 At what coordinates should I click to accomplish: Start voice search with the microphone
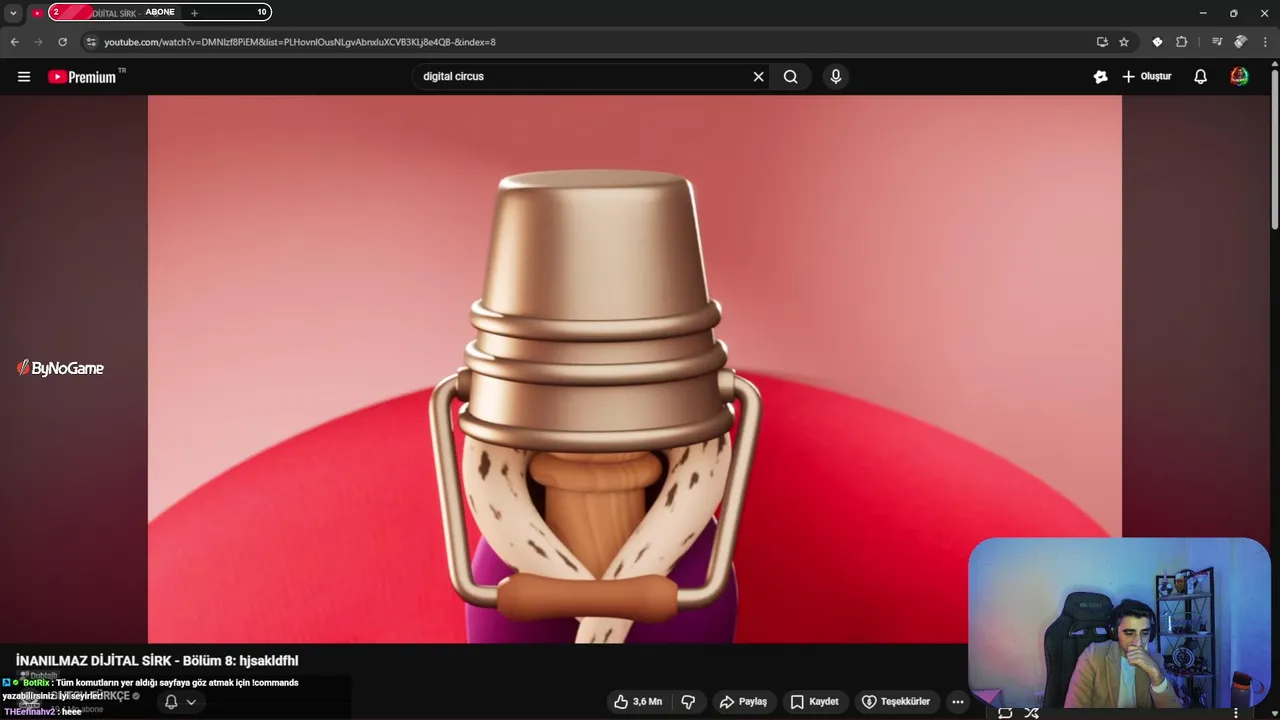click(x=836, y=77)
